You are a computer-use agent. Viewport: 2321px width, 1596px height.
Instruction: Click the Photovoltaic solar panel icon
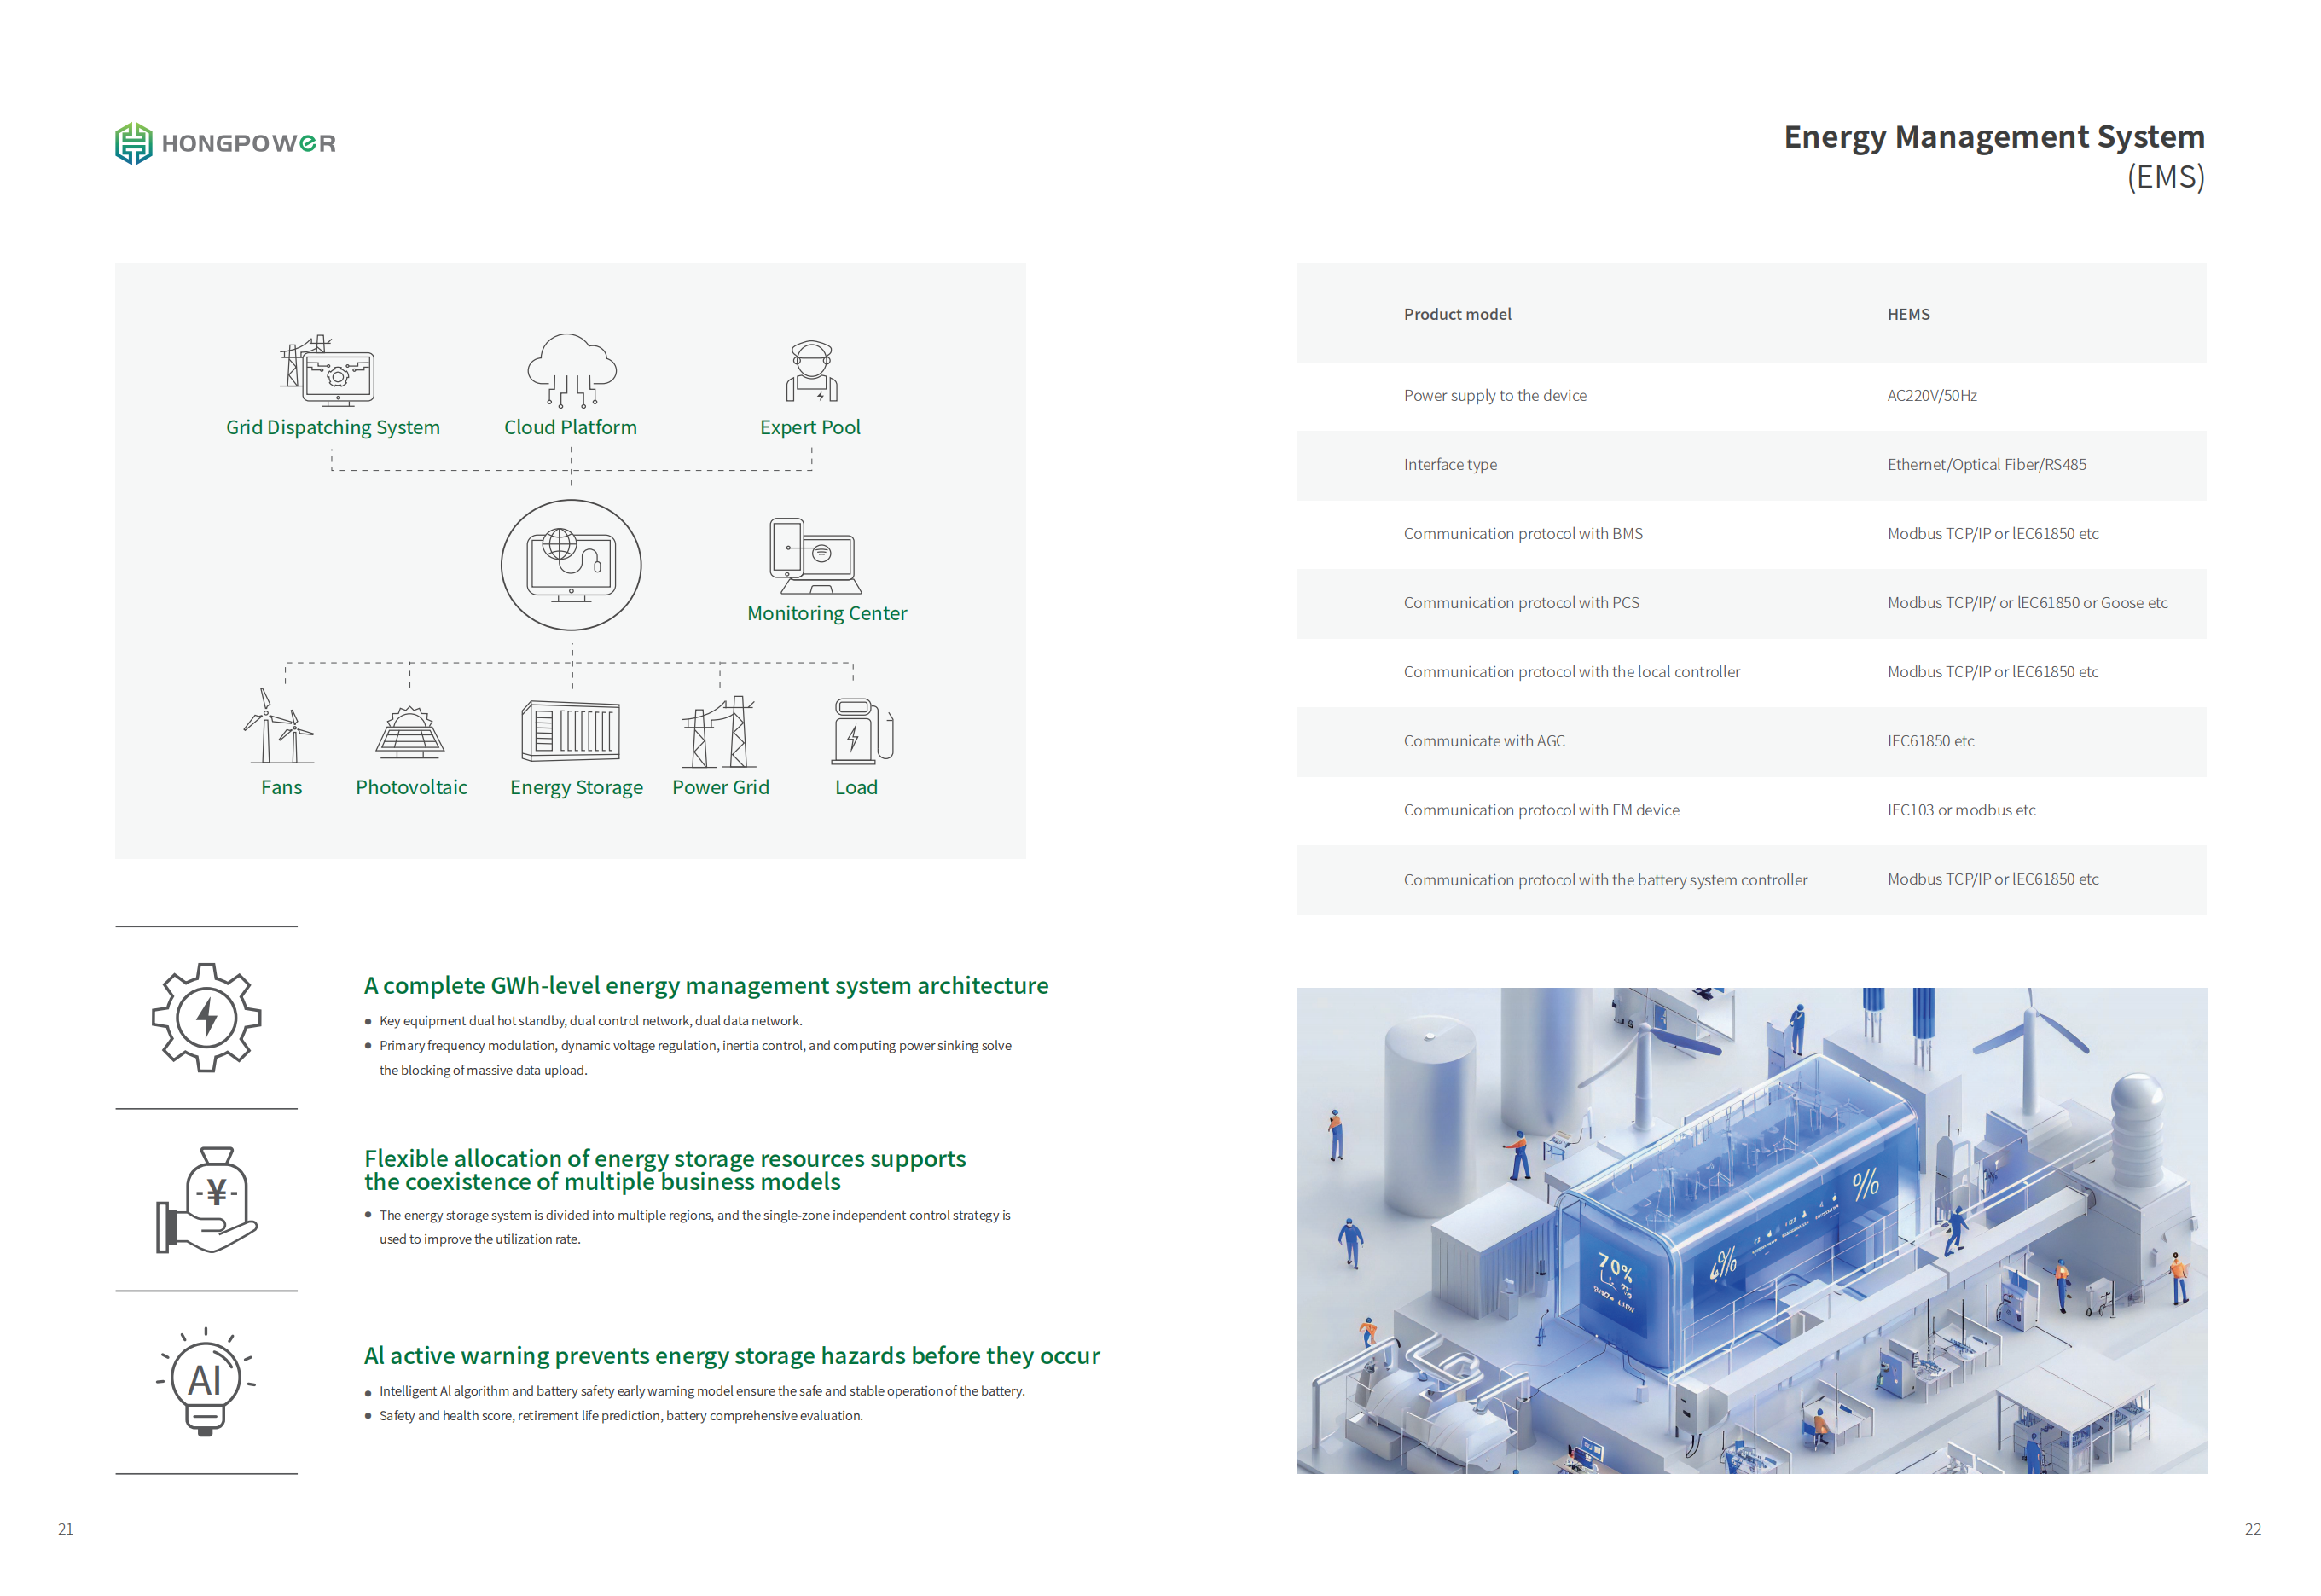click(409, 733)
